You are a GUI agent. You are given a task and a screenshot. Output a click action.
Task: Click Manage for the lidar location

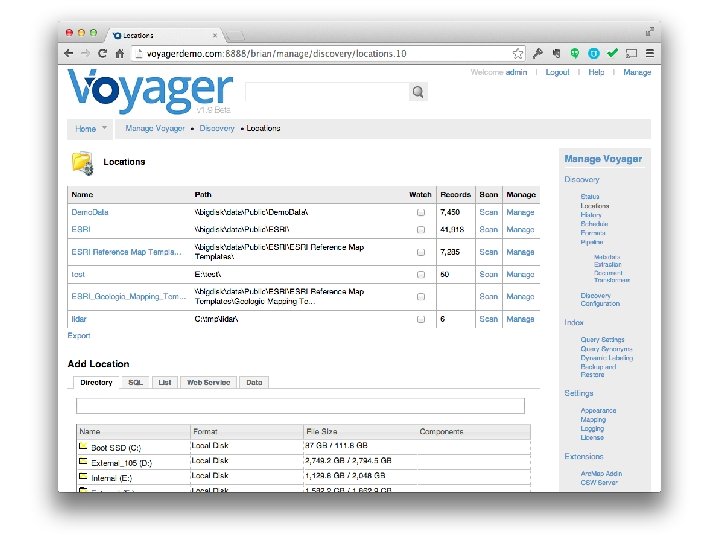coord(520,319)
